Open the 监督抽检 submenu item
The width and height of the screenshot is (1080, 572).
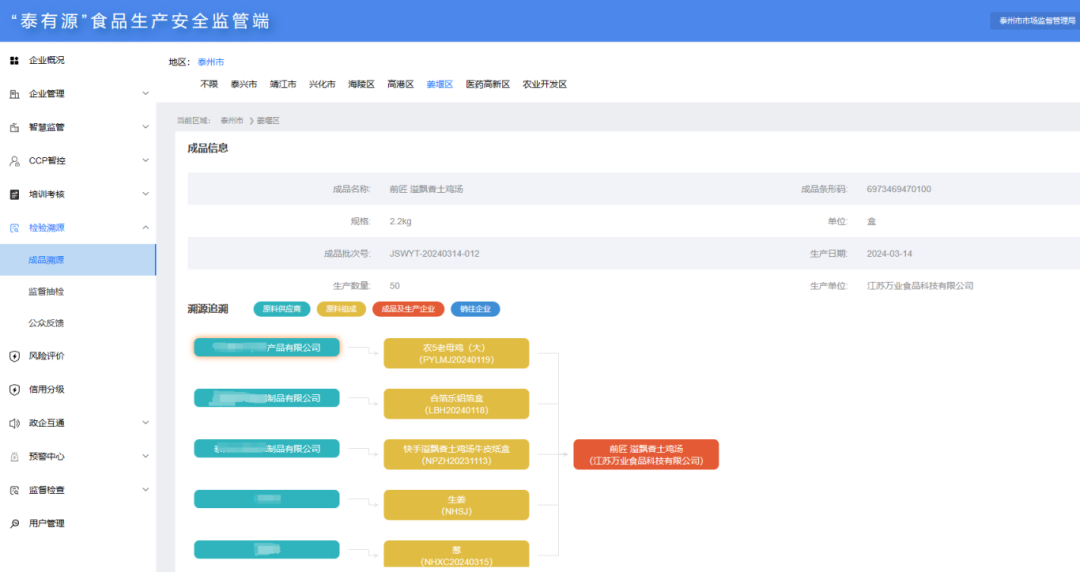coord(46,292)
